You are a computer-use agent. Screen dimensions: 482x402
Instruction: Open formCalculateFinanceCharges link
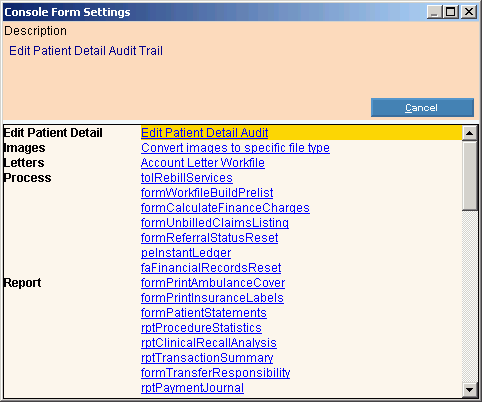coord(225,208)
